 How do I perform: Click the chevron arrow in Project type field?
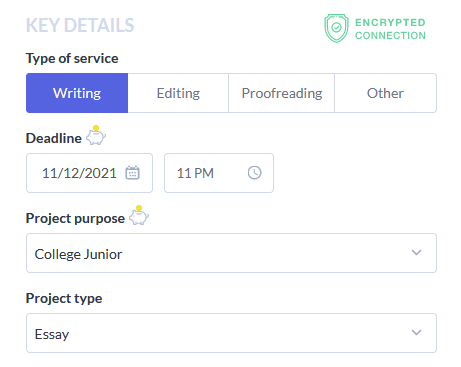click(x=416, y=333)
